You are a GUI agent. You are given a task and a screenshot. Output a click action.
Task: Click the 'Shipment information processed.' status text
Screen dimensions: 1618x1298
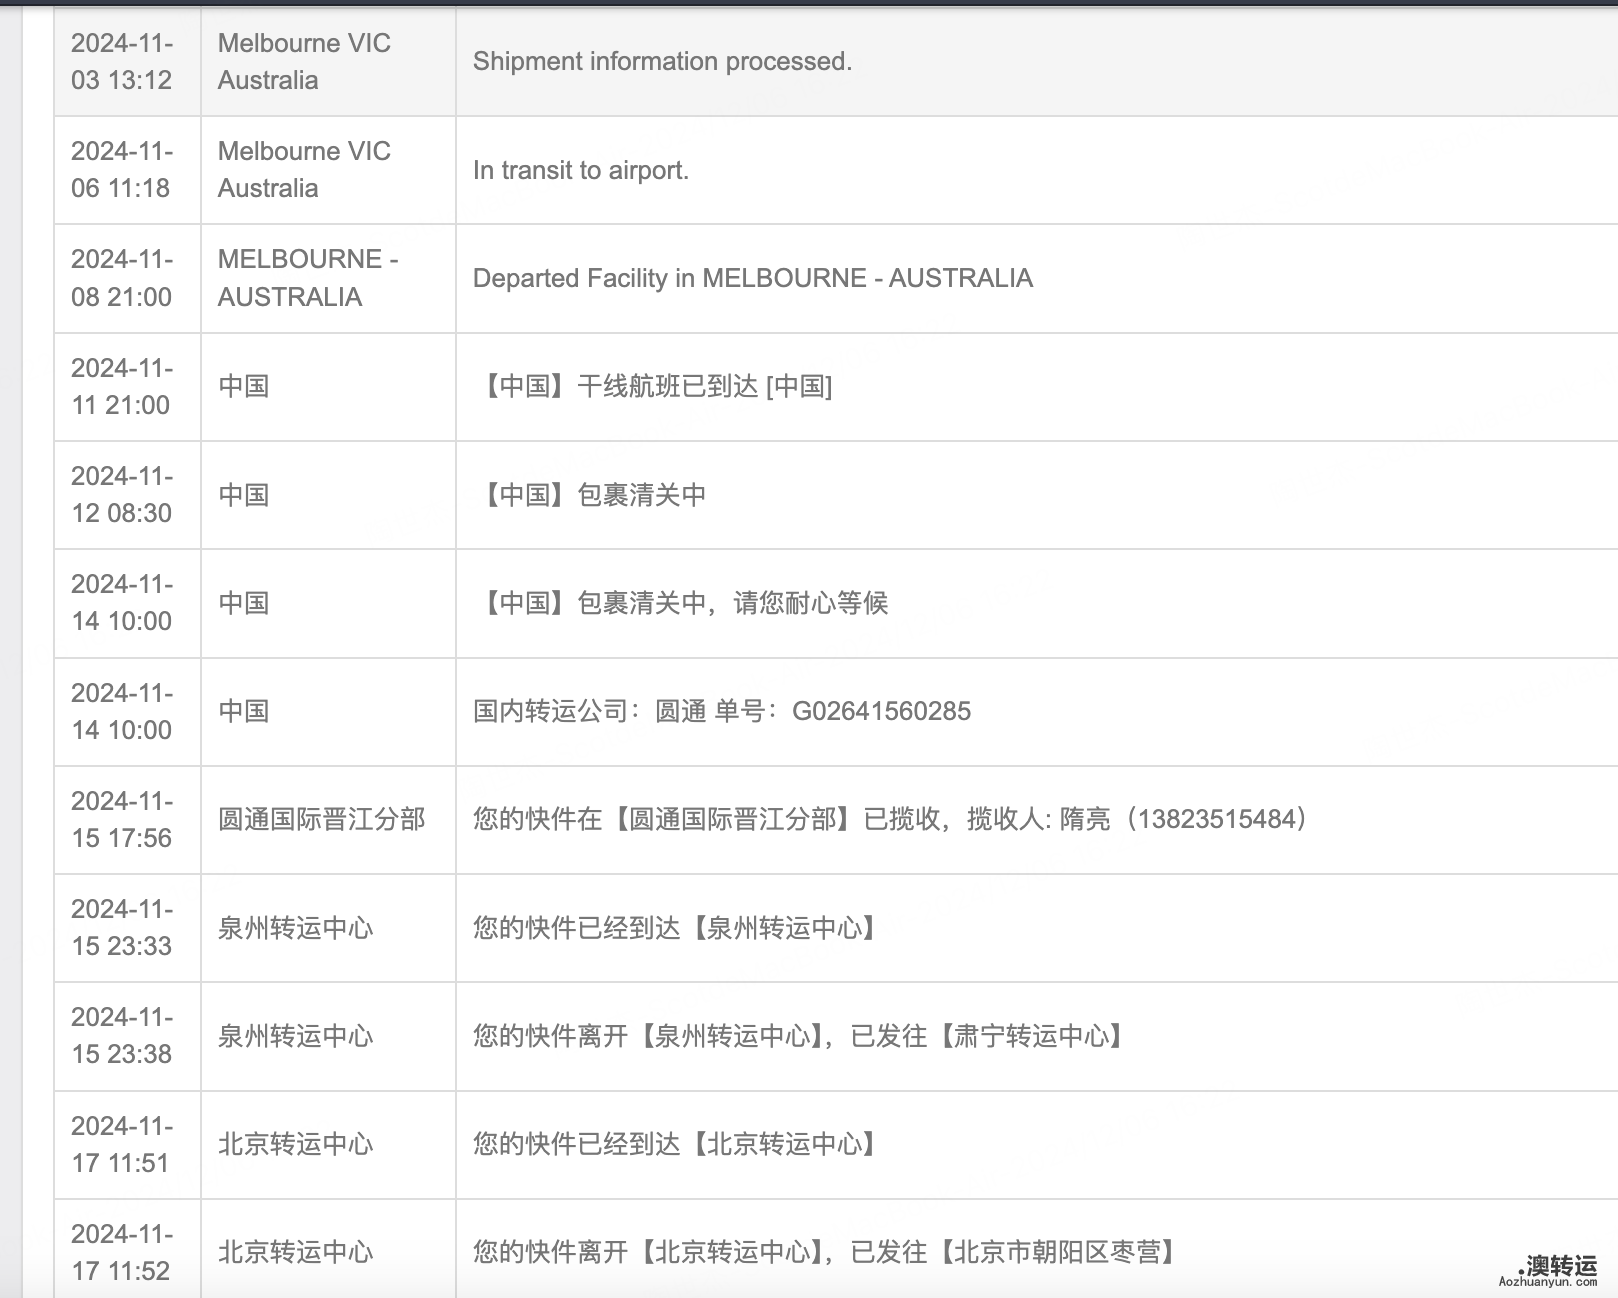tap(662, 61)
